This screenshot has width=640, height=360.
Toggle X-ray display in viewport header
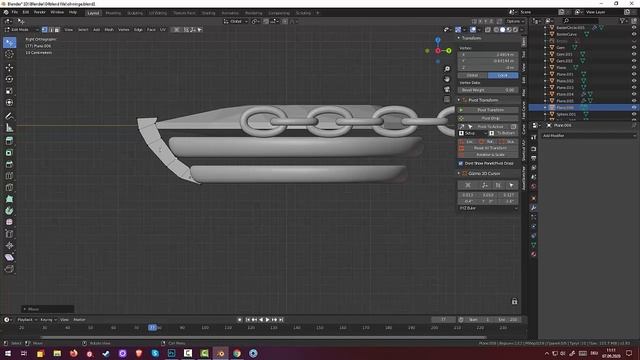(x=488, y=29)
